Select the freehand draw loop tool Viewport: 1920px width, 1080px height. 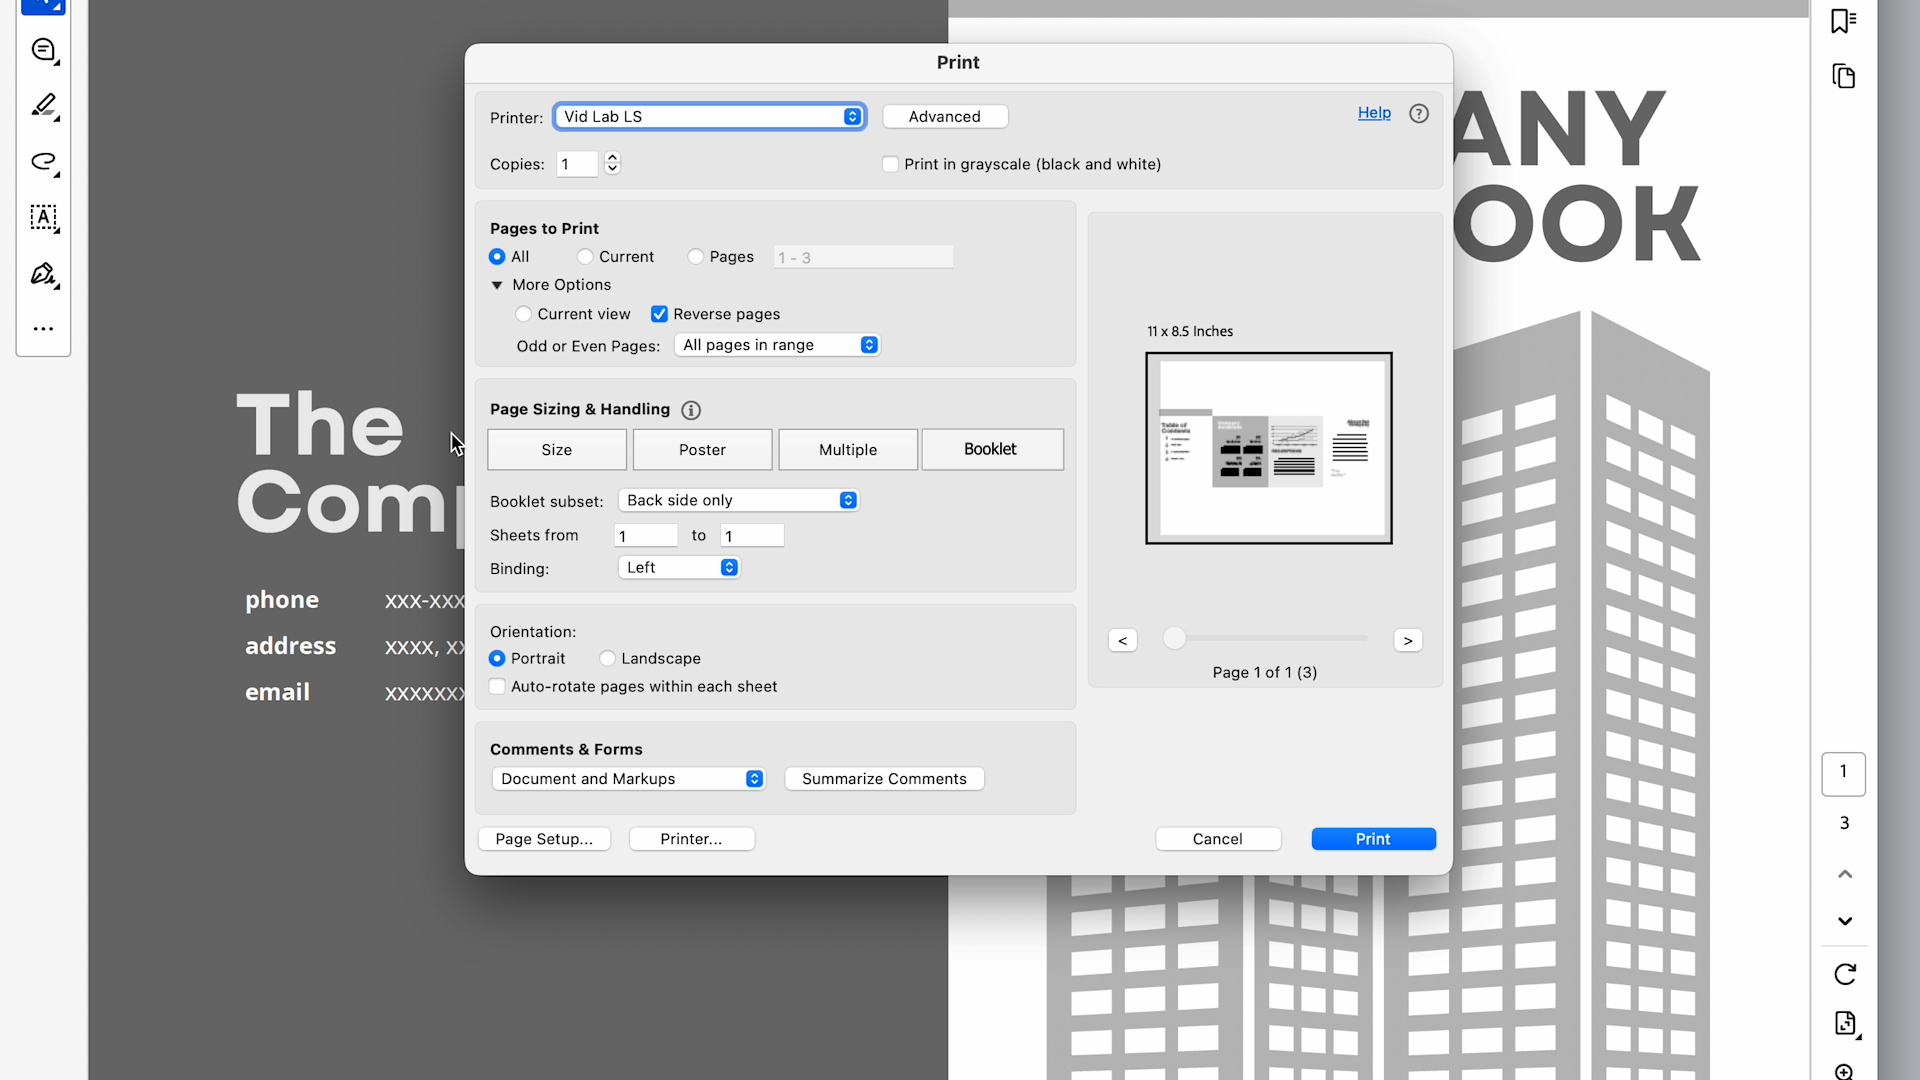pyautogui.click(x=43, y=162)
